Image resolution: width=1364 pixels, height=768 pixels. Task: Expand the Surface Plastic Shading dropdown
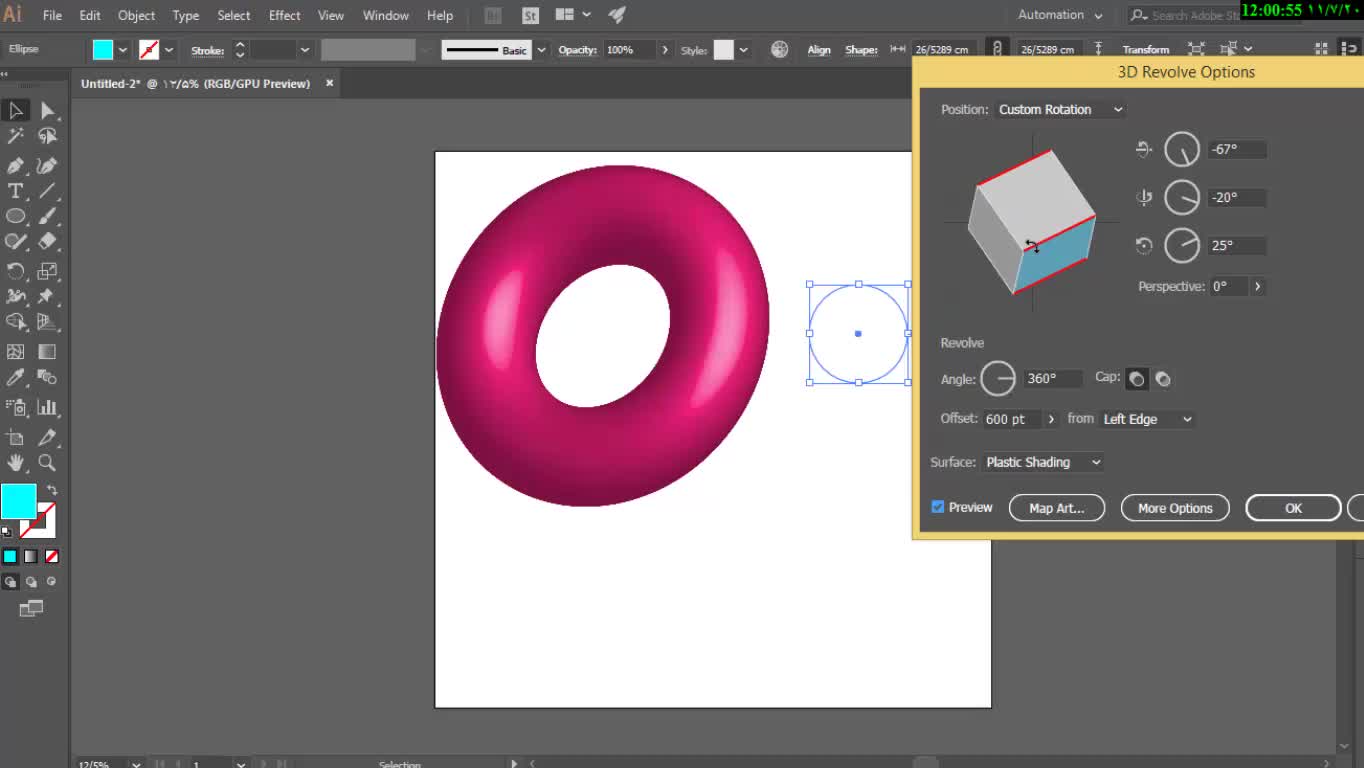pos(1043,462)
